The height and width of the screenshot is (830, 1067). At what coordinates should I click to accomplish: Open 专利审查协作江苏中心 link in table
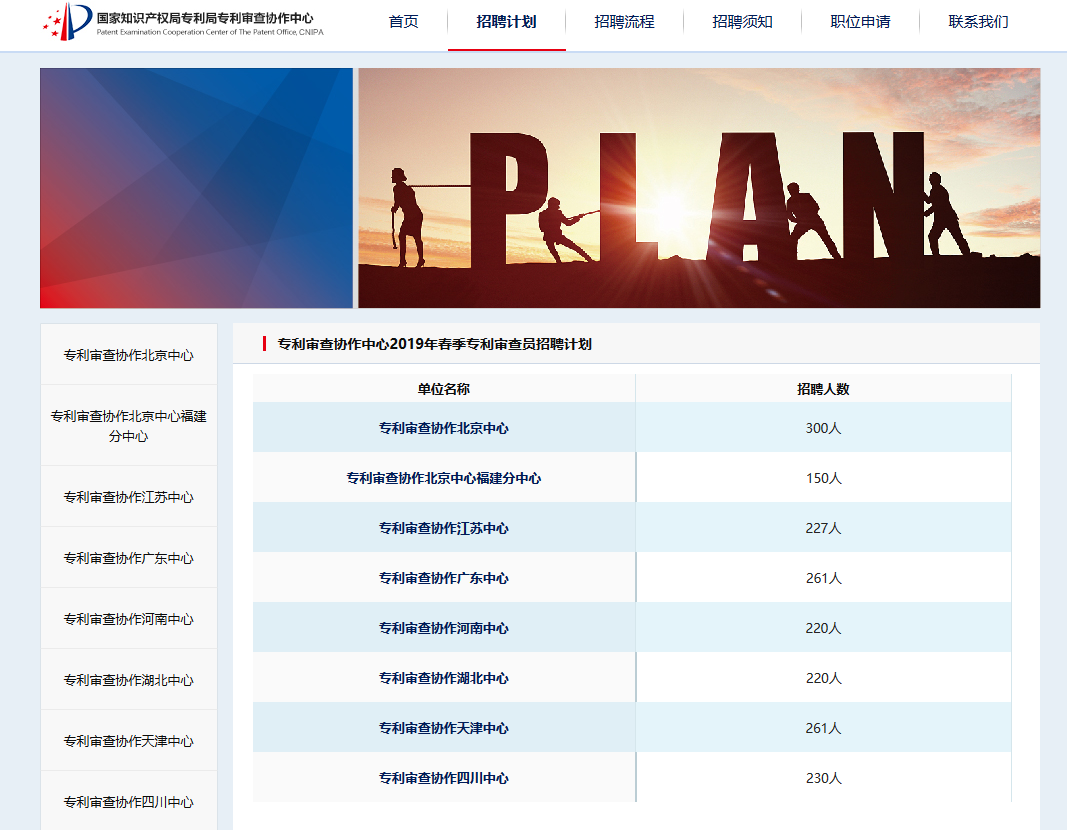click(x=444, y=528)
